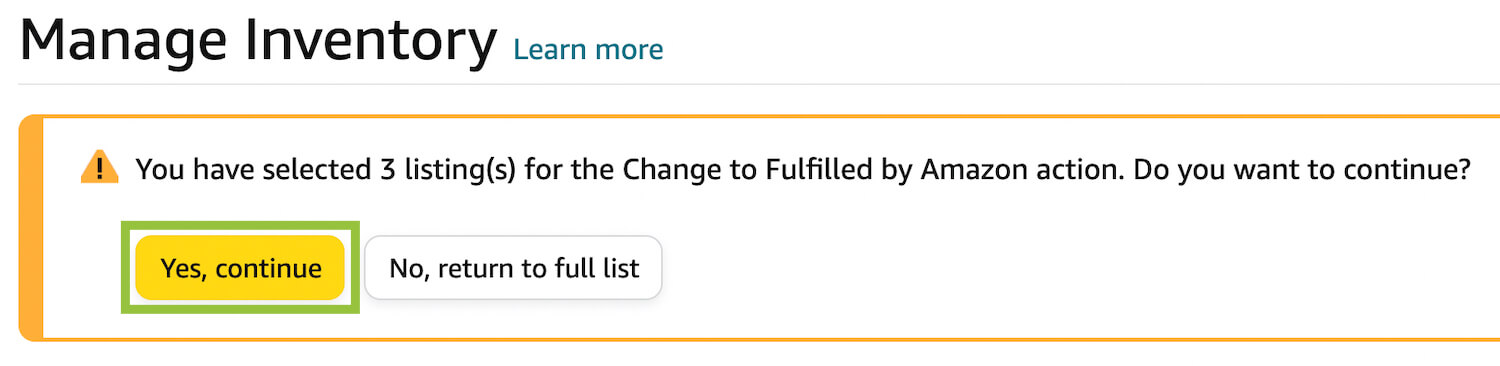The height and width of the screenshot is (366, 1500).
Task: Click the white No, return button
Action: (x=514, y=268)
